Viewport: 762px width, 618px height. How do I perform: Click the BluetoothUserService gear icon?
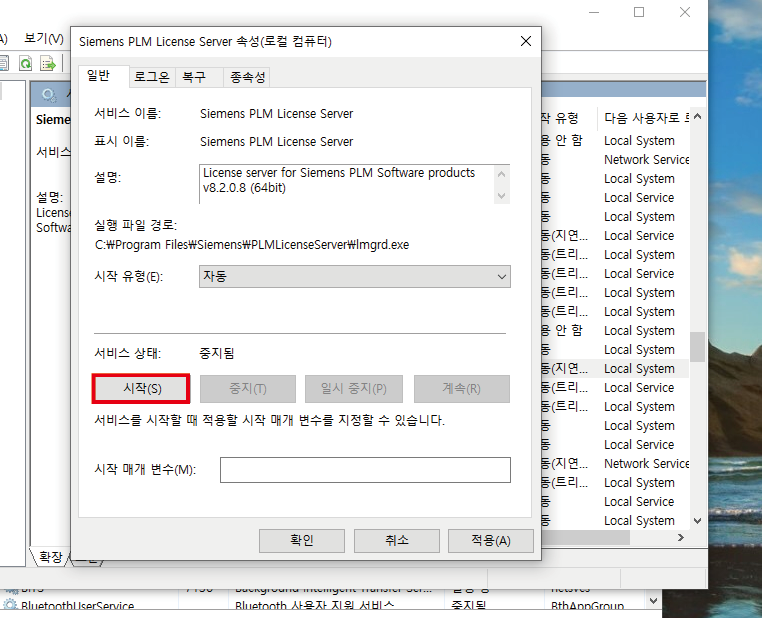pos(10,605)
